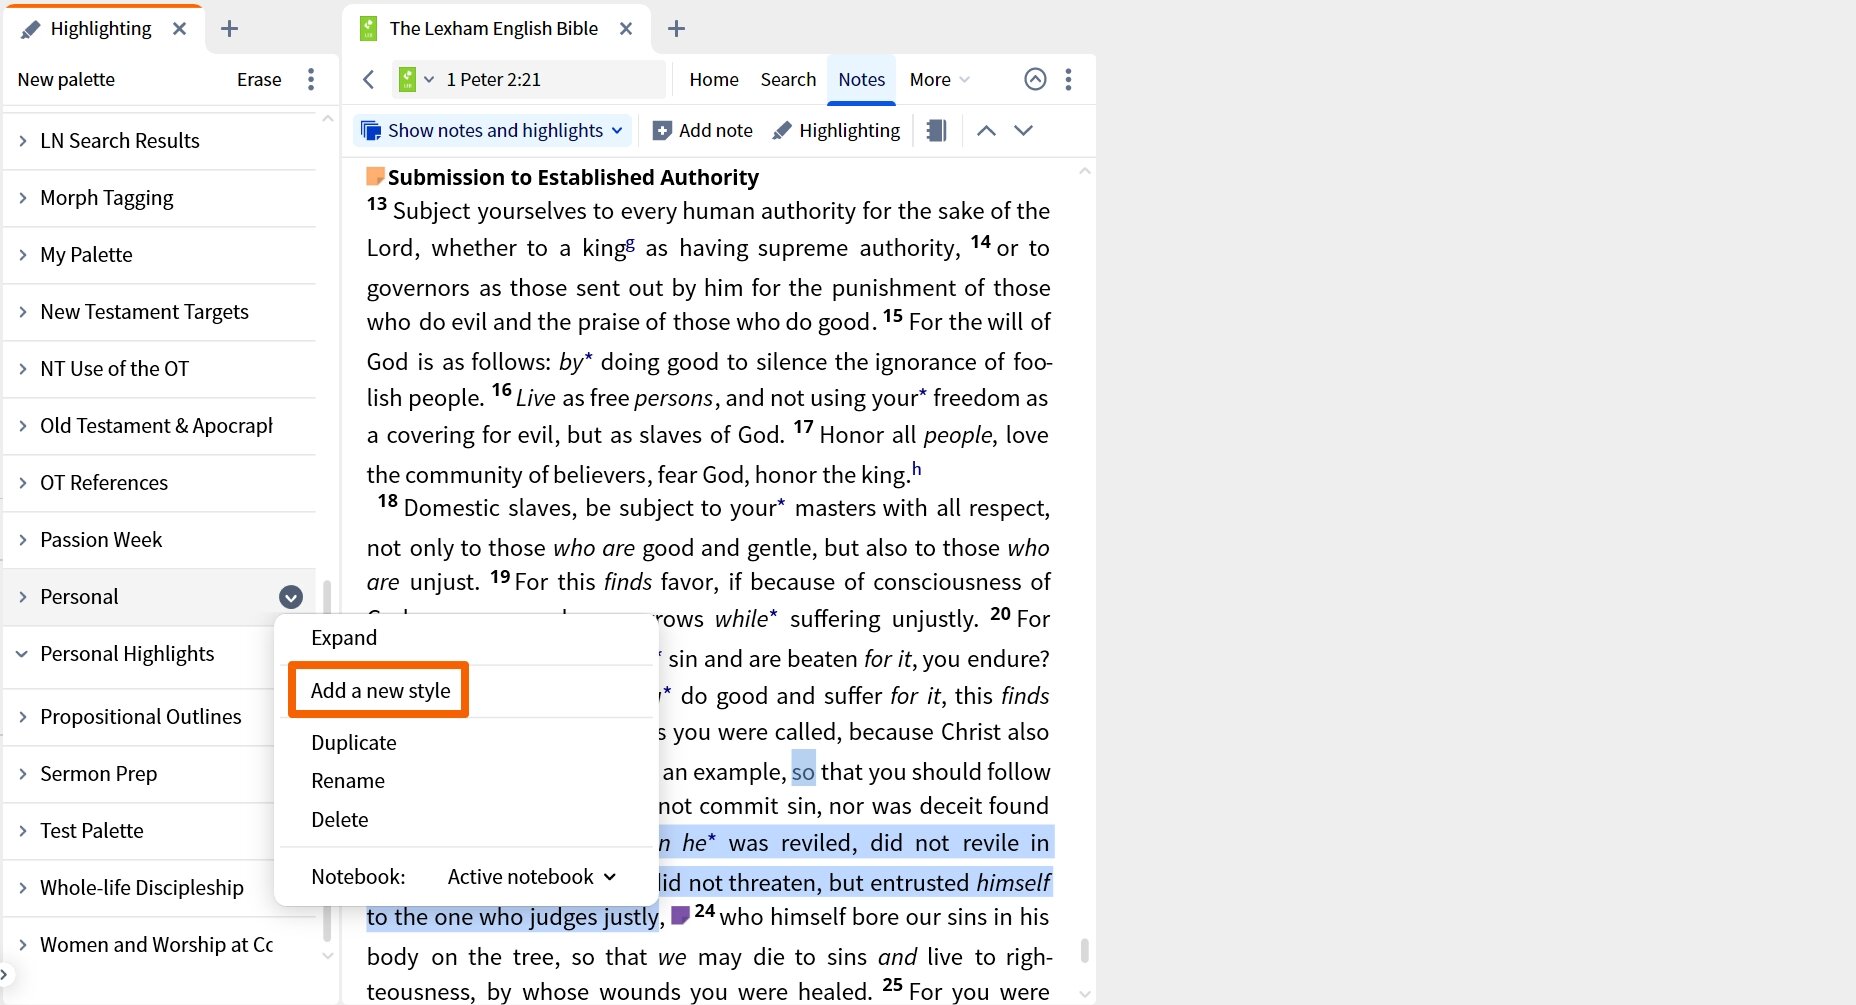The width and height of the screenshot is (1856, 1005).
Task: Jump to next note with down chevron
Action: [1023, 130]
